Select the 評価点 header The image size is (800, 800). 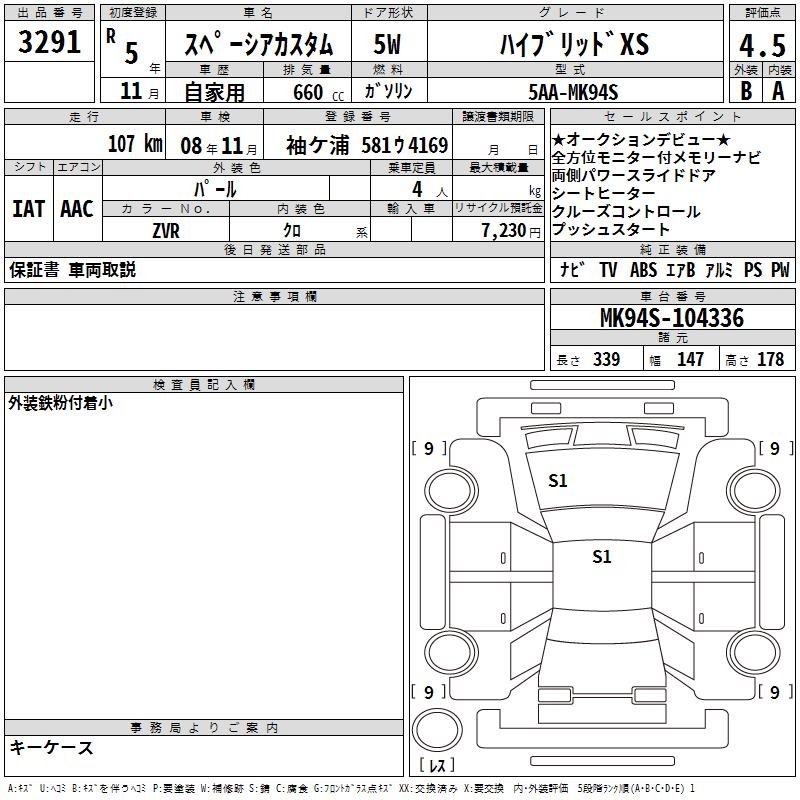[762, 13]
